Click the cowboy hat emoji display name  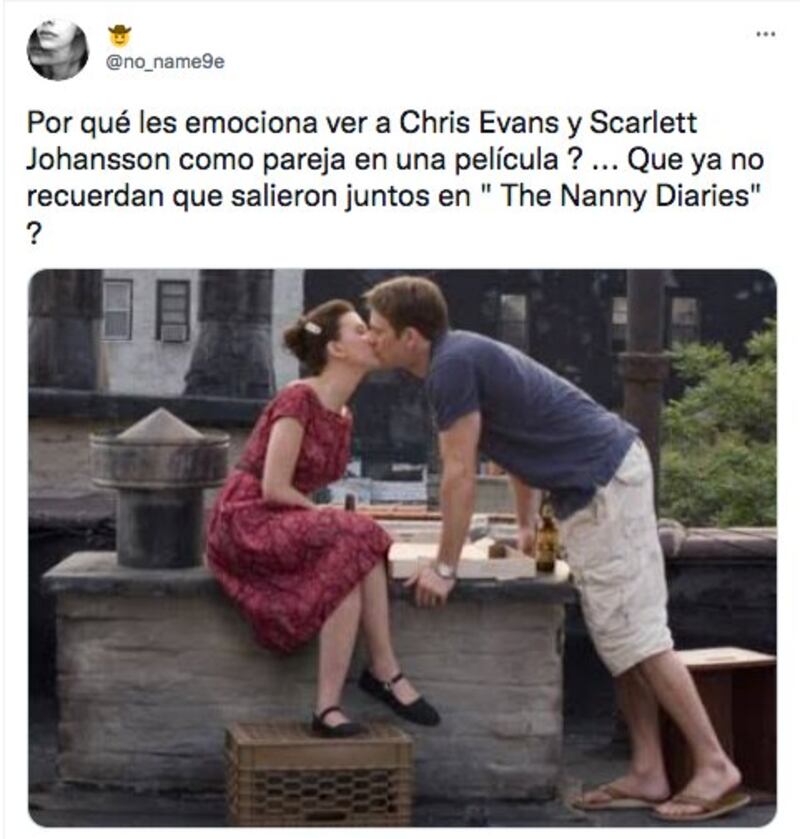[x=119, y=36]
